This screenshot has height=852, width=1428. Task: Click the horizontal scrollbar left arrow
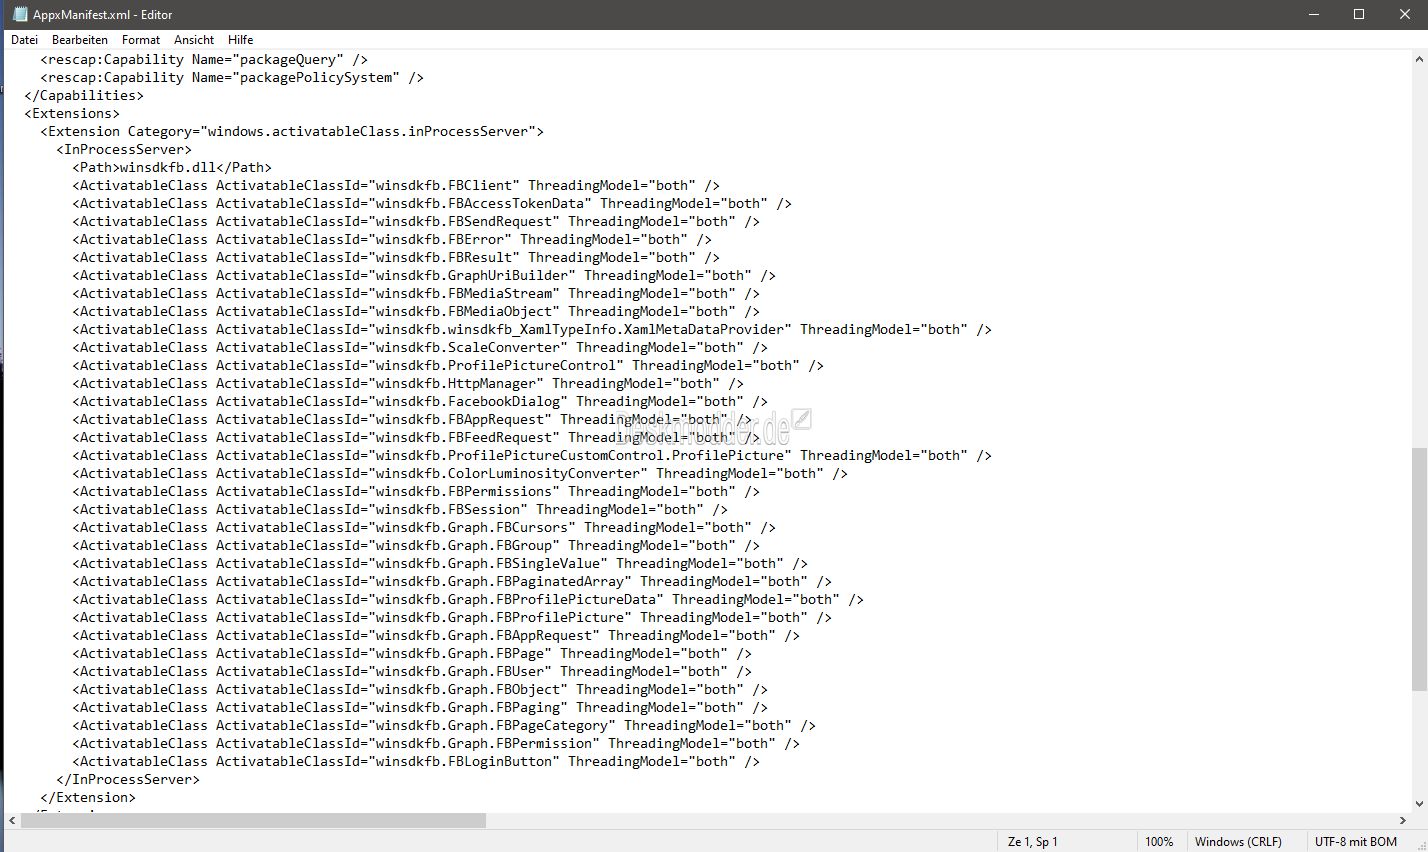[x=12, y=820]
